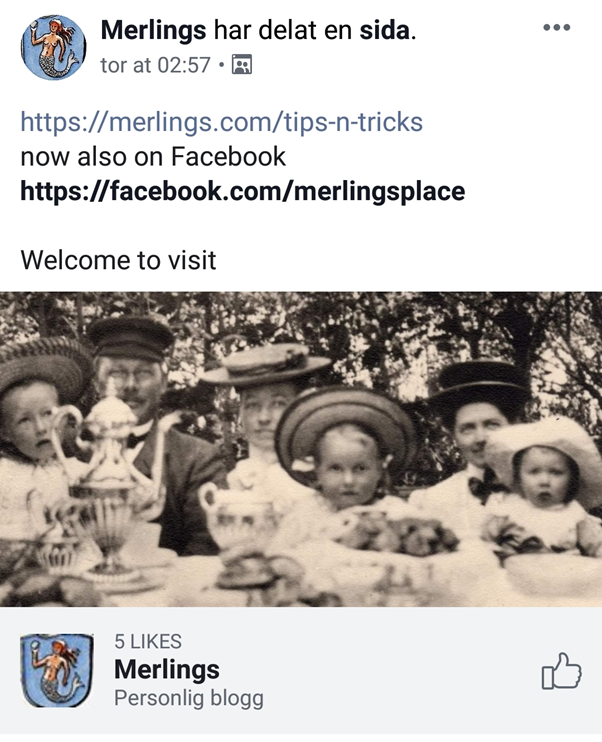
Task: Click the "now also on Facebook" text line
Action: (x=153, y=157)
